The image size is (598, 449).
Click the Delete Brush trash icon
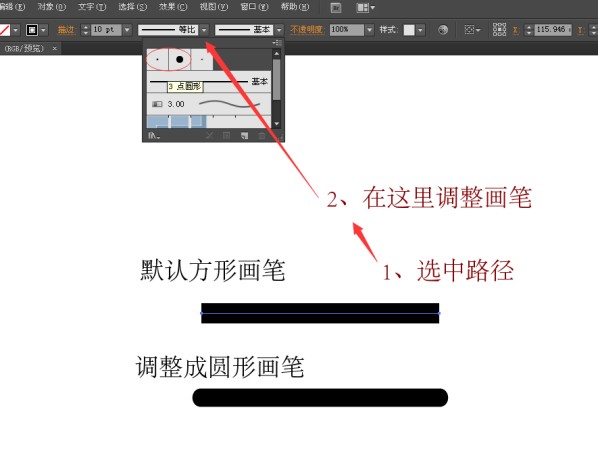pos(262,135)
